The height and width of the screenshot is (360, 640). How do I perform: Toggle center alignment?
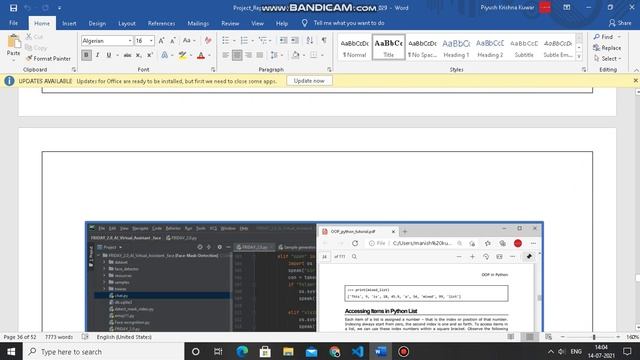coord(237,55)
